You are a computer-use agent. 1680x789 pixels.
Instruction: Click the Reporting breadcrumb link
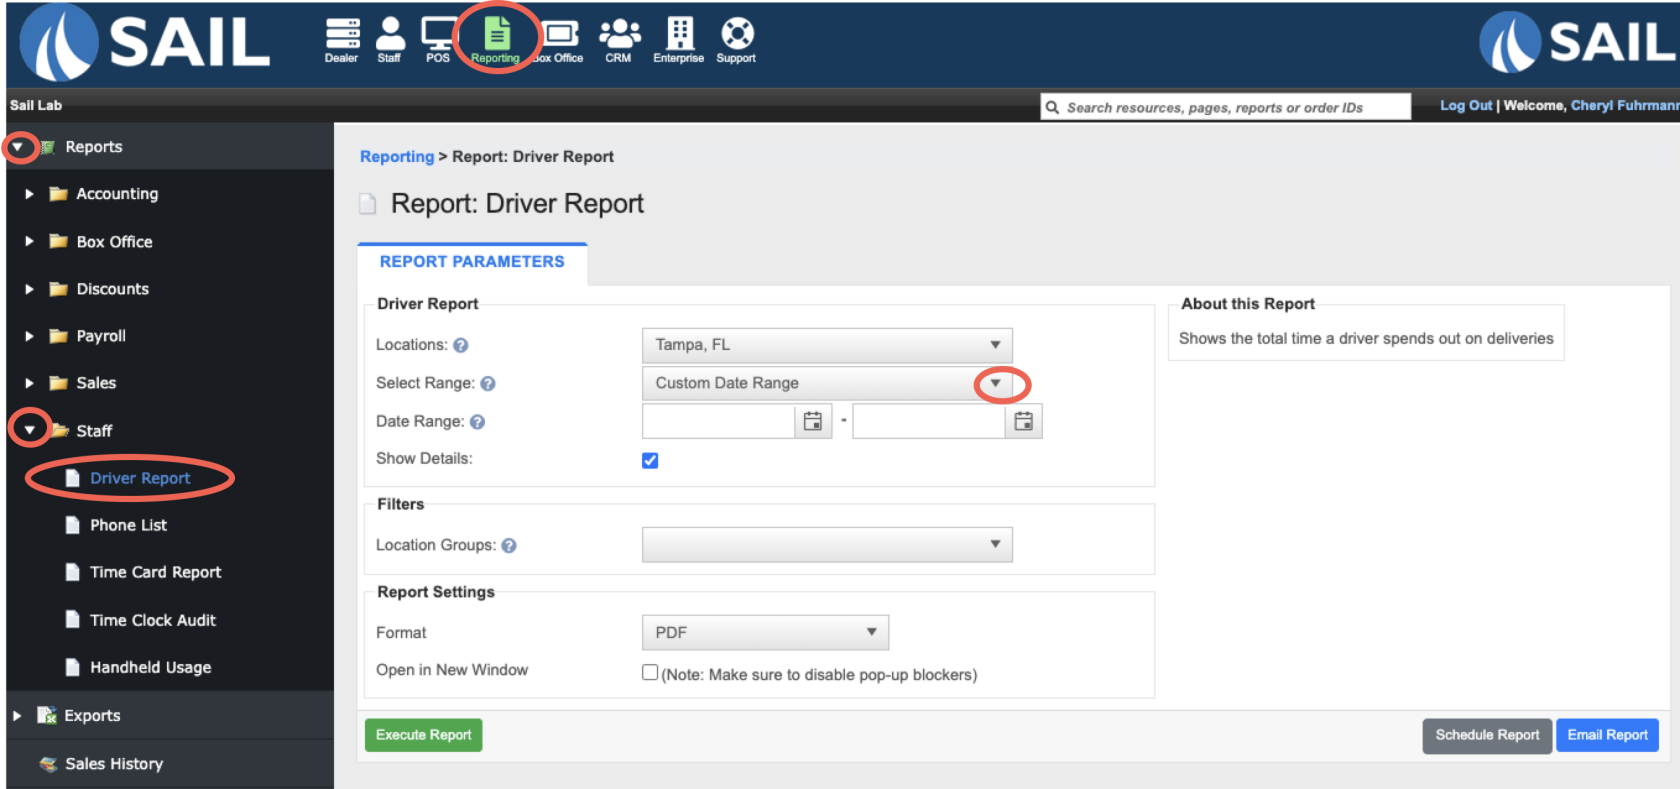(397, 156)
